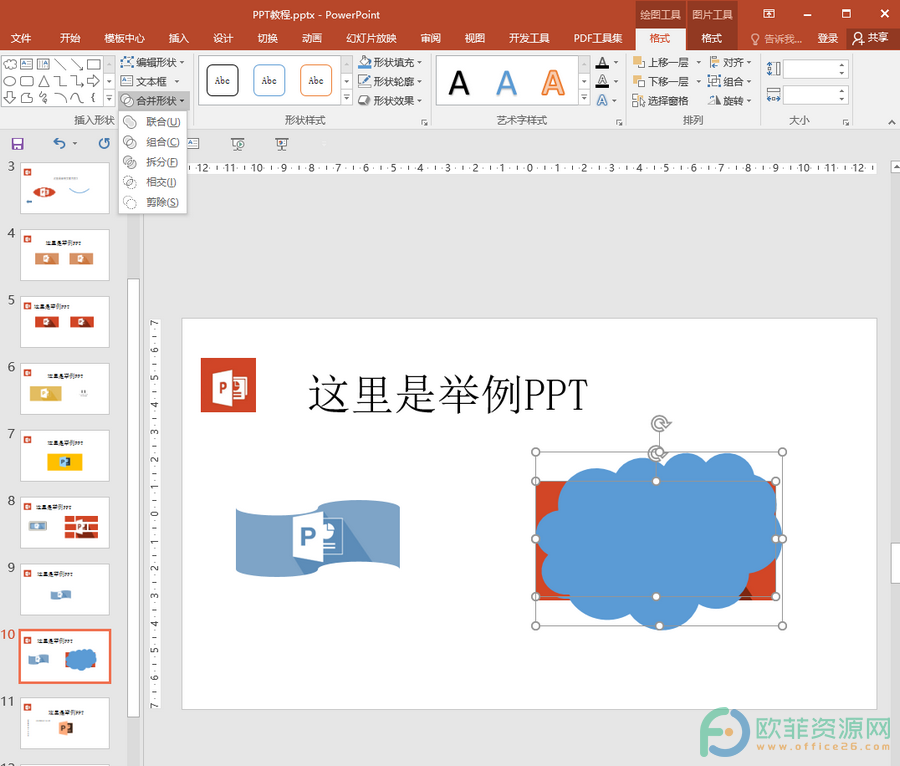Switch to the 动画 animations tab

coord(312,38)
